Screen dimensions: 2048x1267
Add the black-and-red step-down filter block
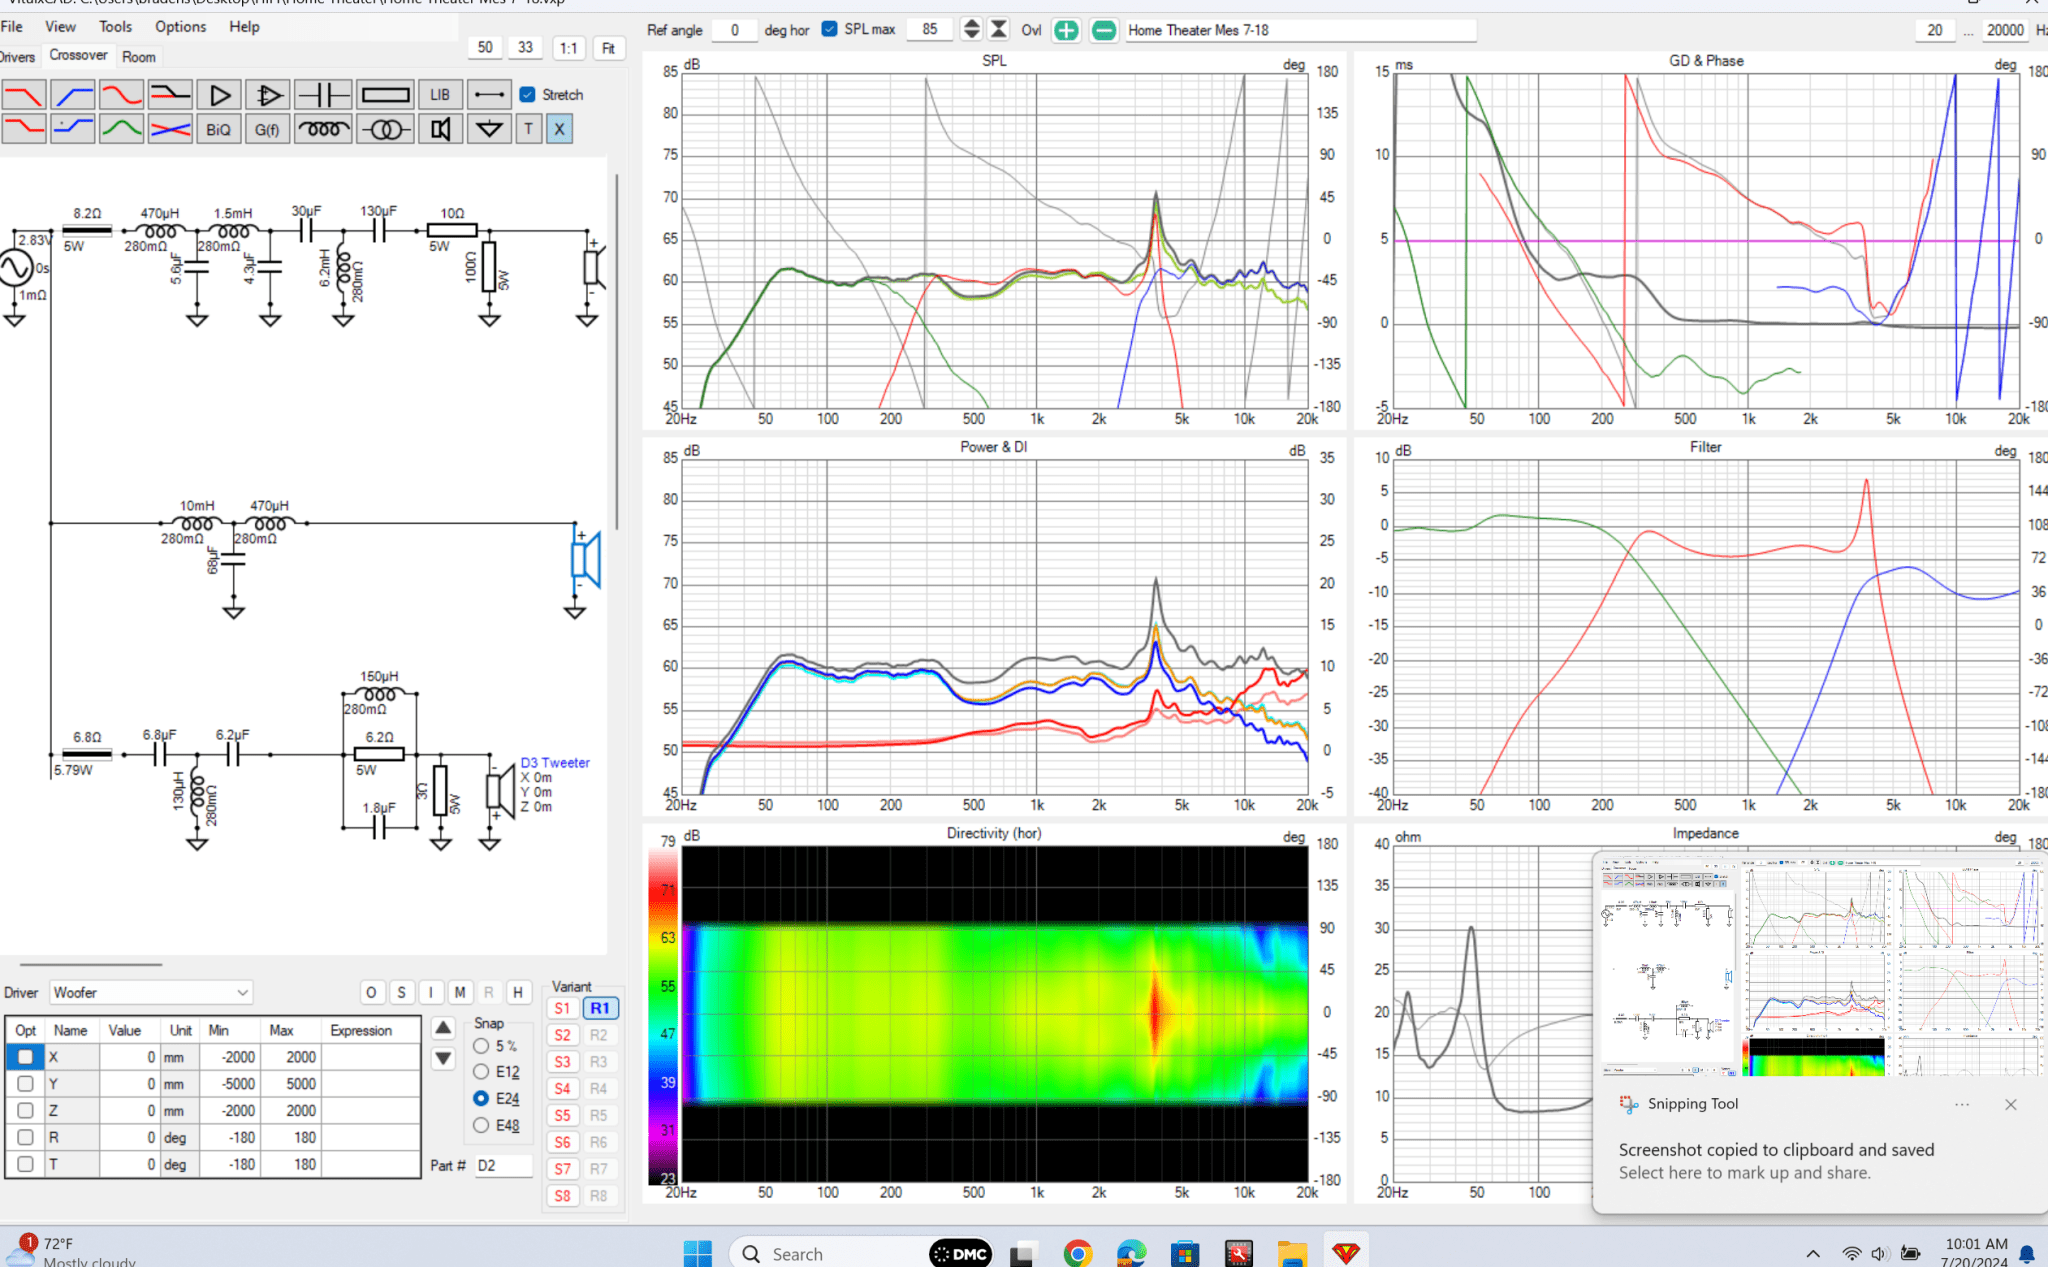coord(170,95)
